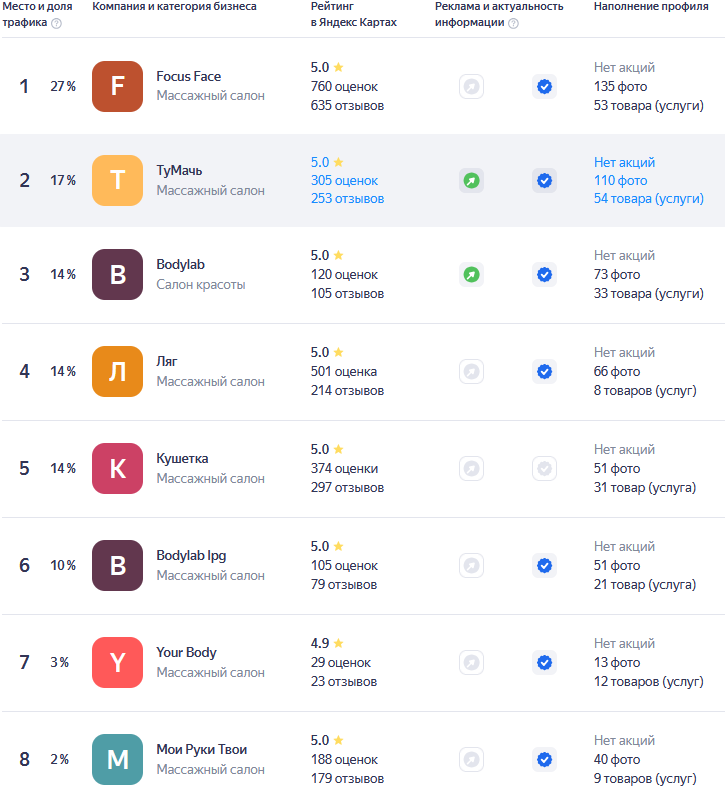725x809 pixels.
Task: Click the help icon next to 'информации' header
Action: (513, 23)
